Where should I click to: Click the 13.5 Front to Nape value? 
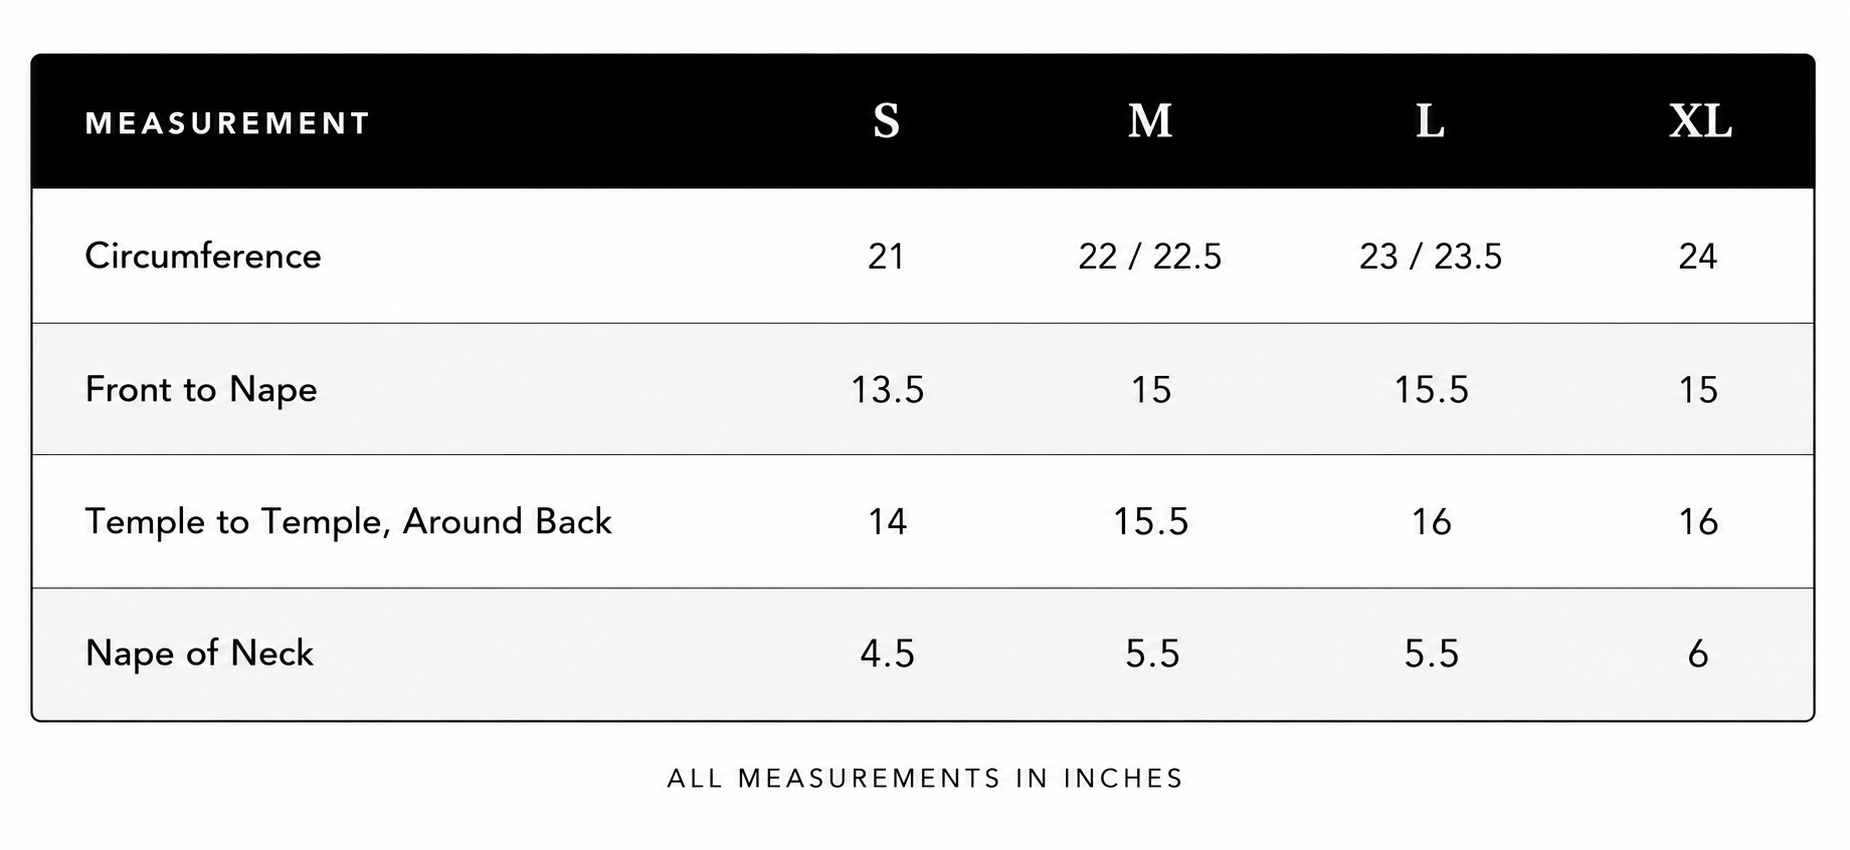pyautogui.click(x=887, y=390)
